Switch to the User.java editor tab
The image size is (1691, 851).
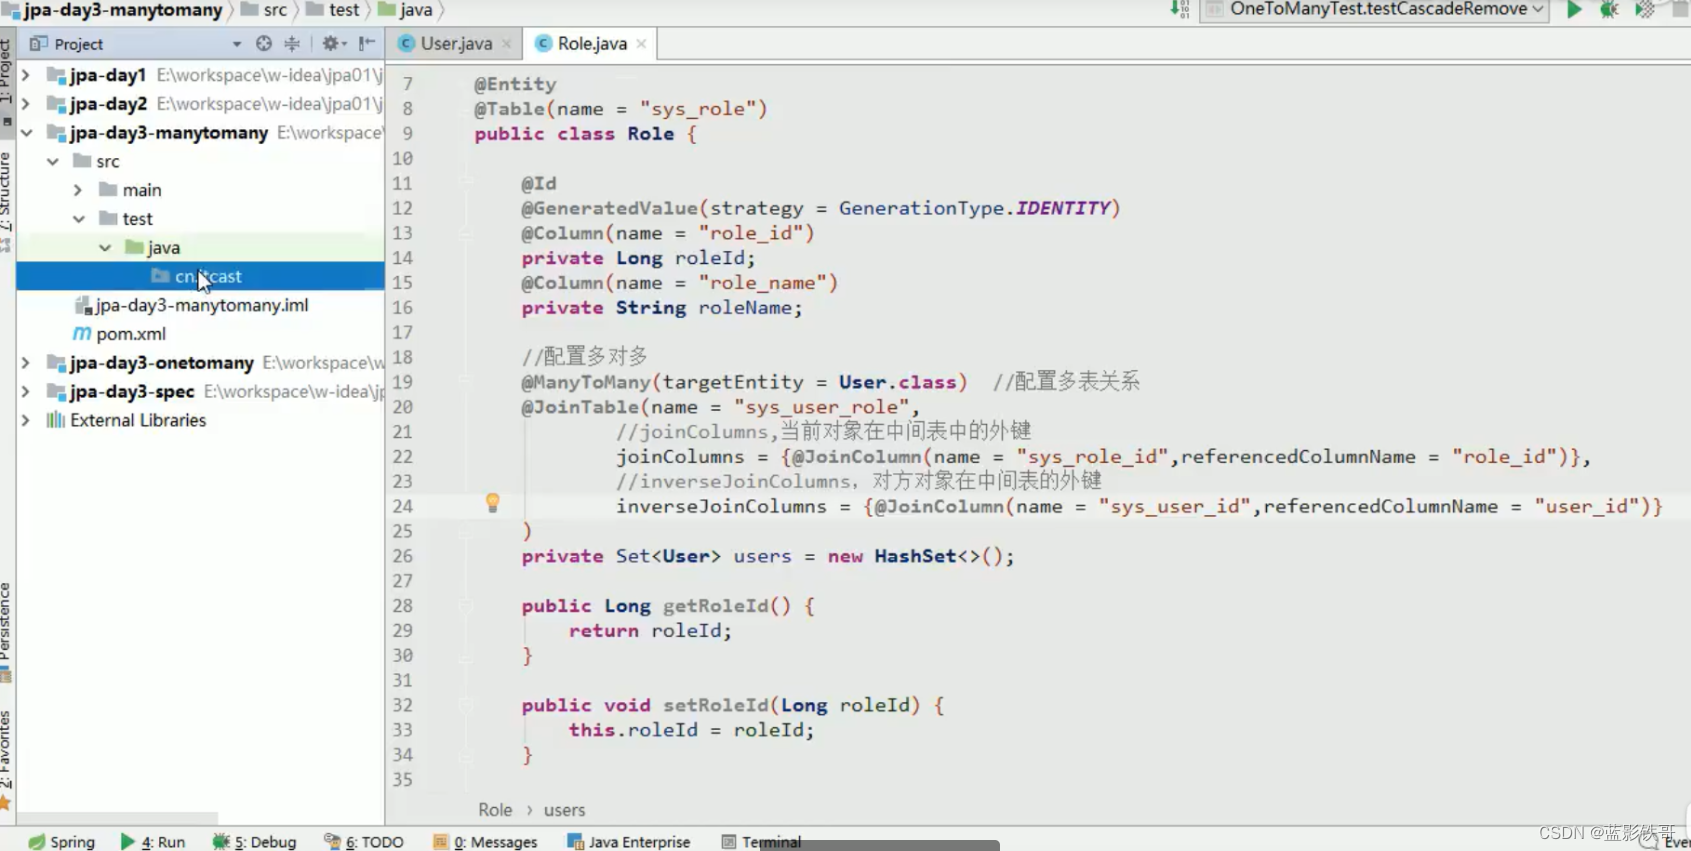456,44
